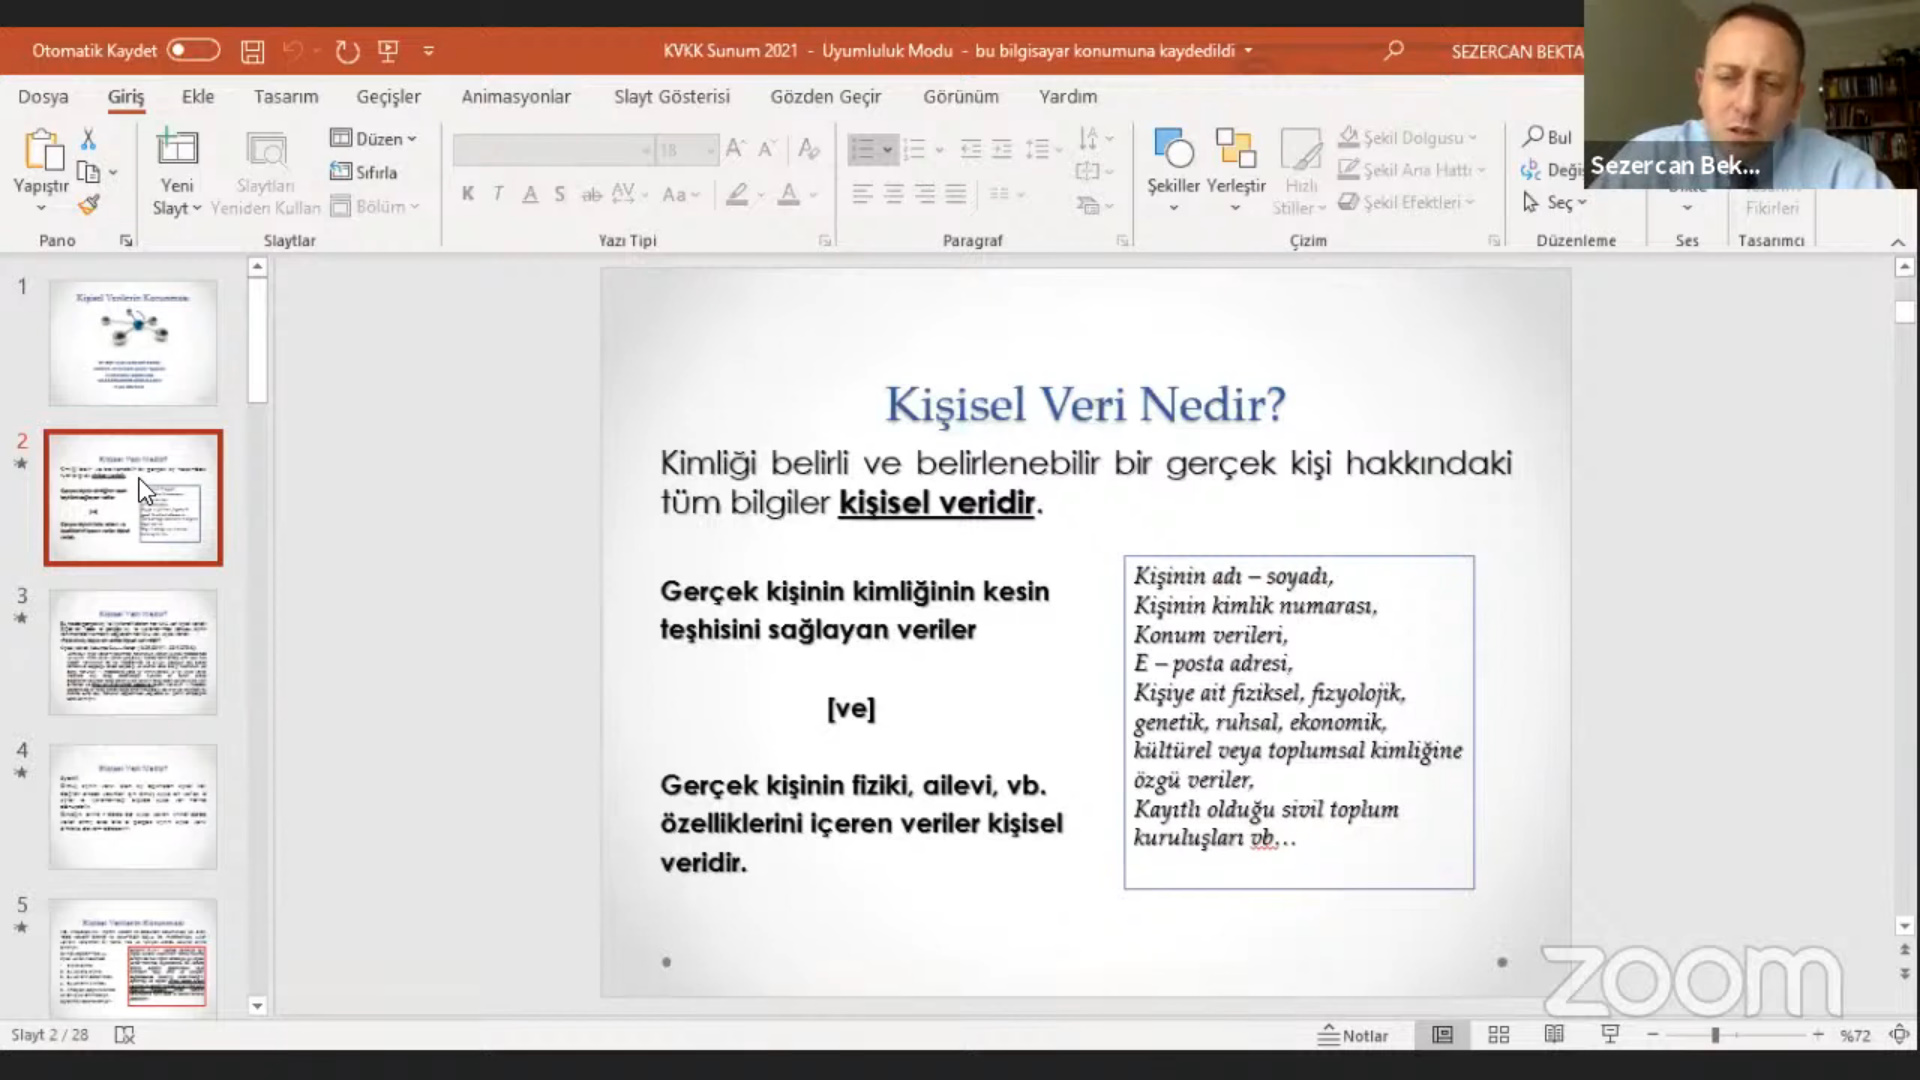The image size is (1920, 1080).
Task: Open the search magnifier in title bar
Action: 1393,50
